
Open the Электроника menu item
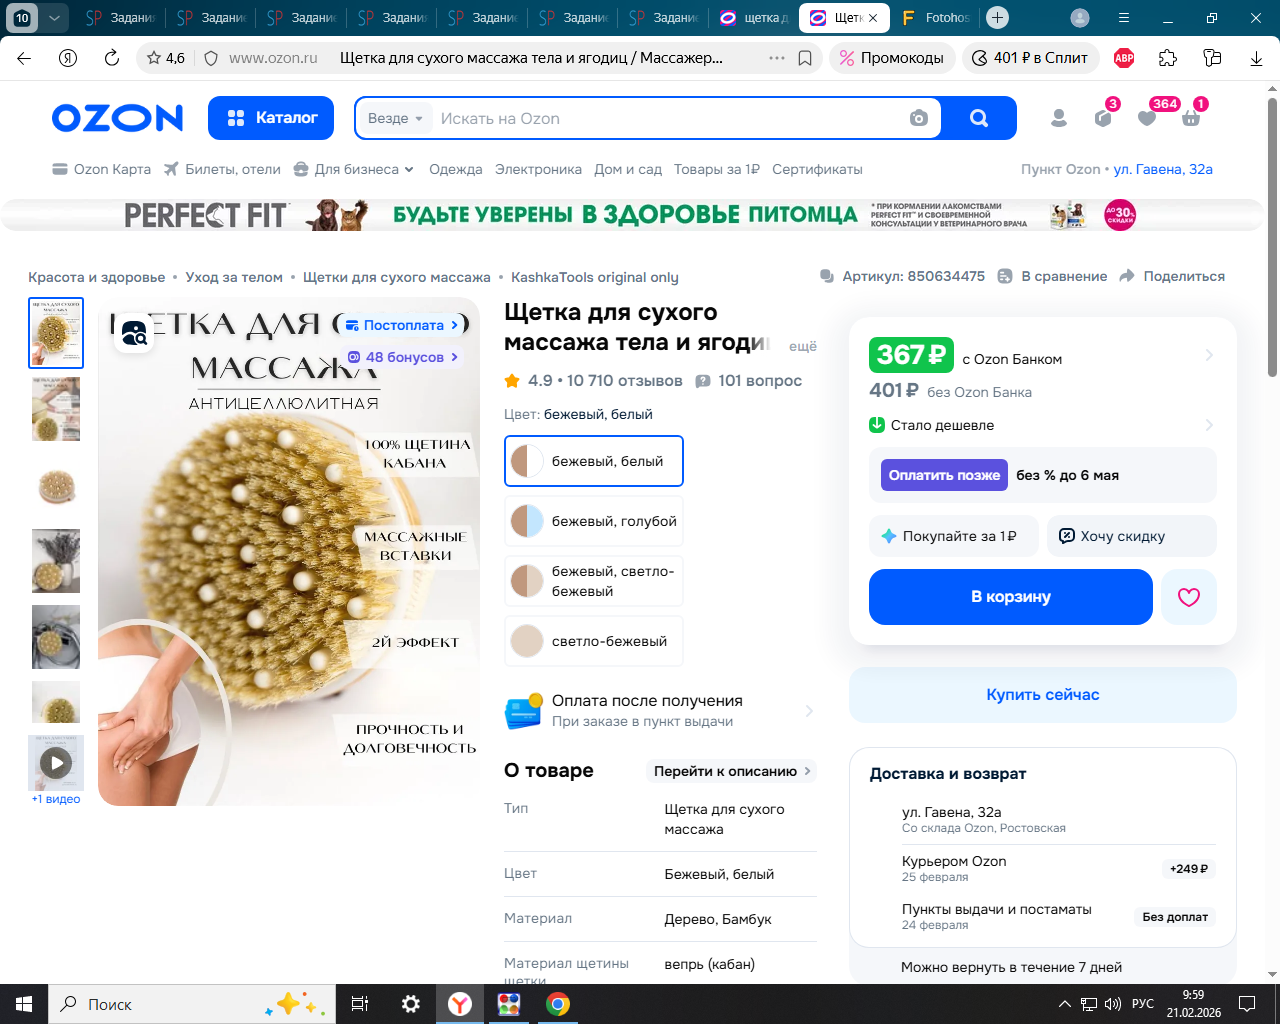coord(538,169)
